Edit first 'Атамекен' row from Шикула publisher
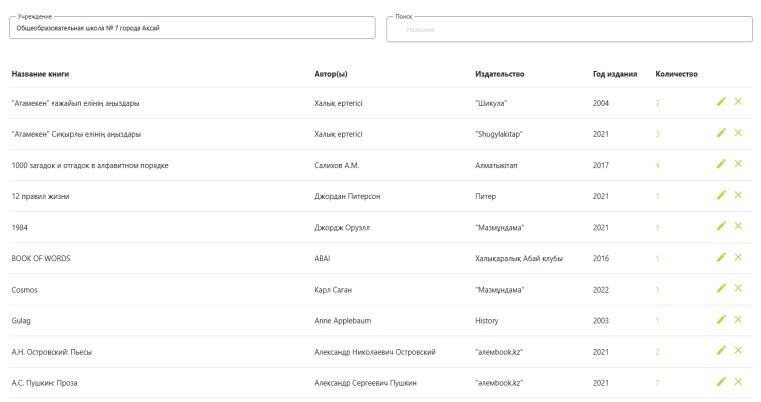 tap(721, 101)
